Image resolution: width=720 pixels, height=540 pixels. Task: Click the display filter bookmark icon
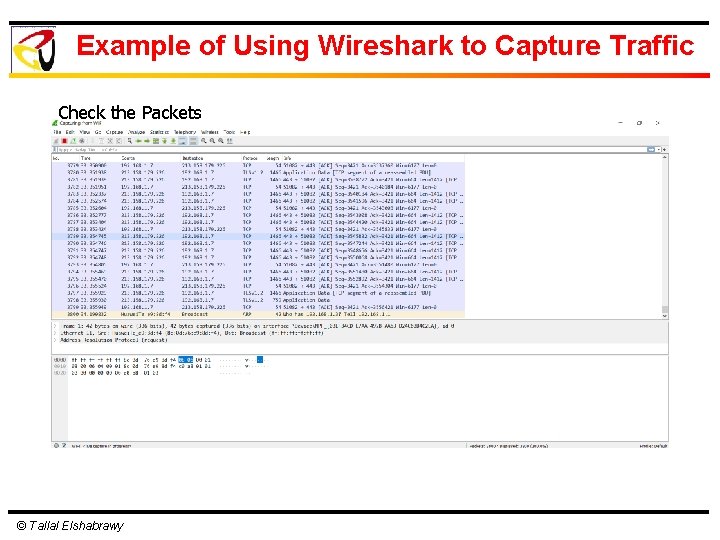55,150
